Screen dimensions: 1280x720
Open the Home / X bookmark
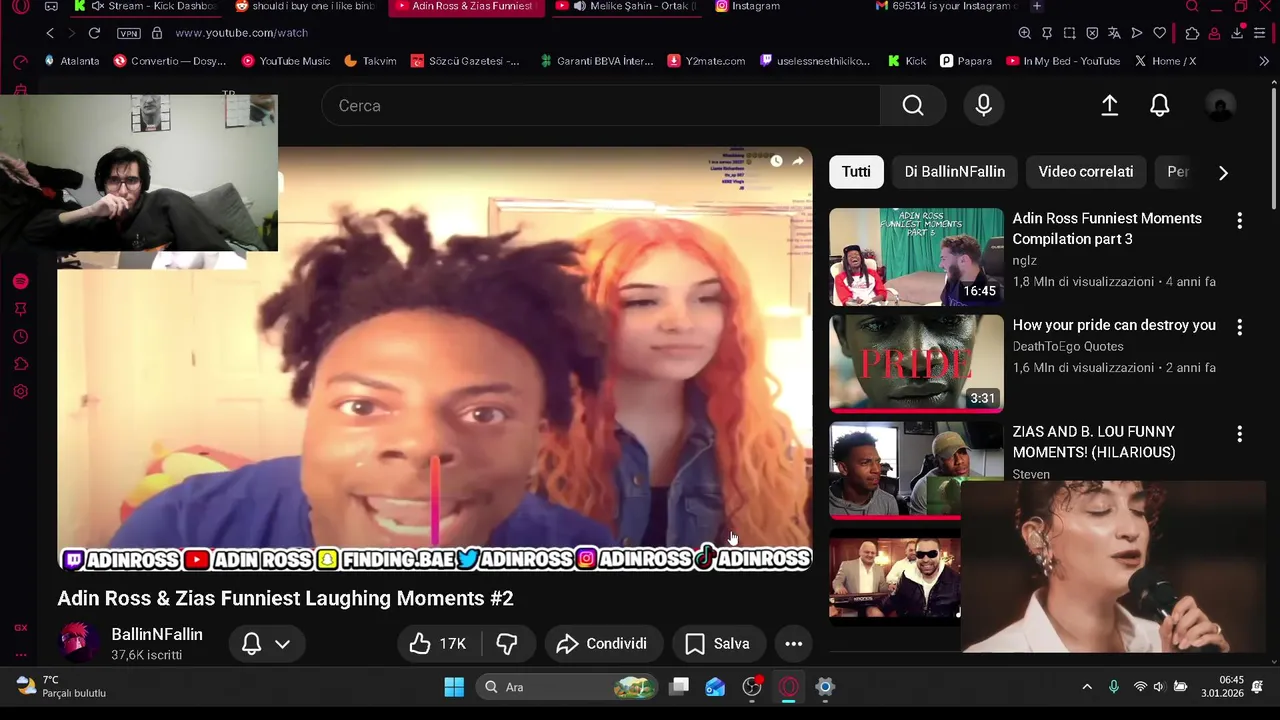point(1165,61)
